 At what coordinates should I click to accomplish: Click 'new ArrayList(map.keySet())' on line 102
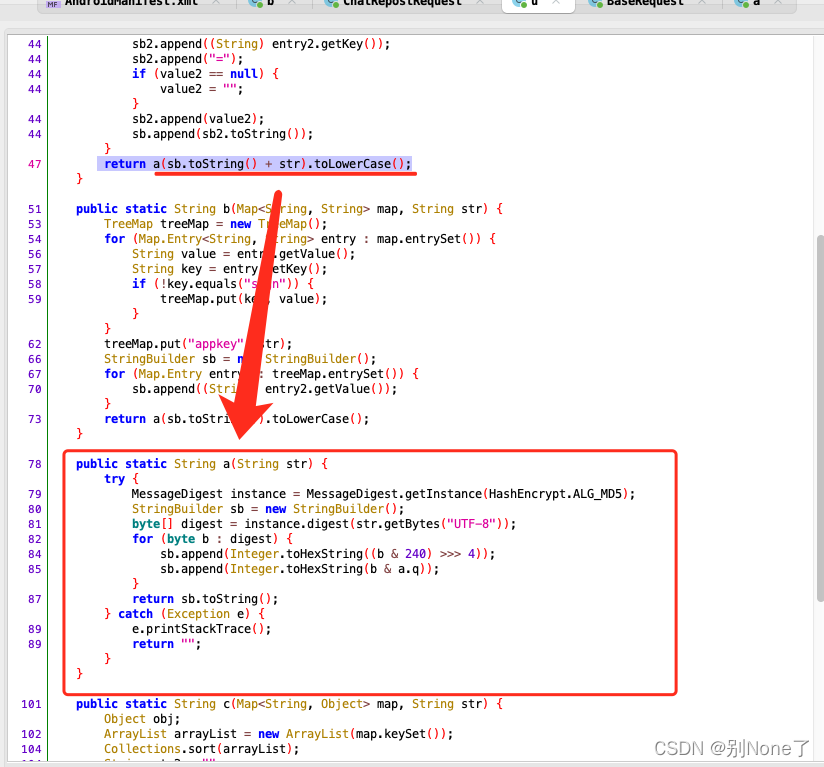click(352, 734)
